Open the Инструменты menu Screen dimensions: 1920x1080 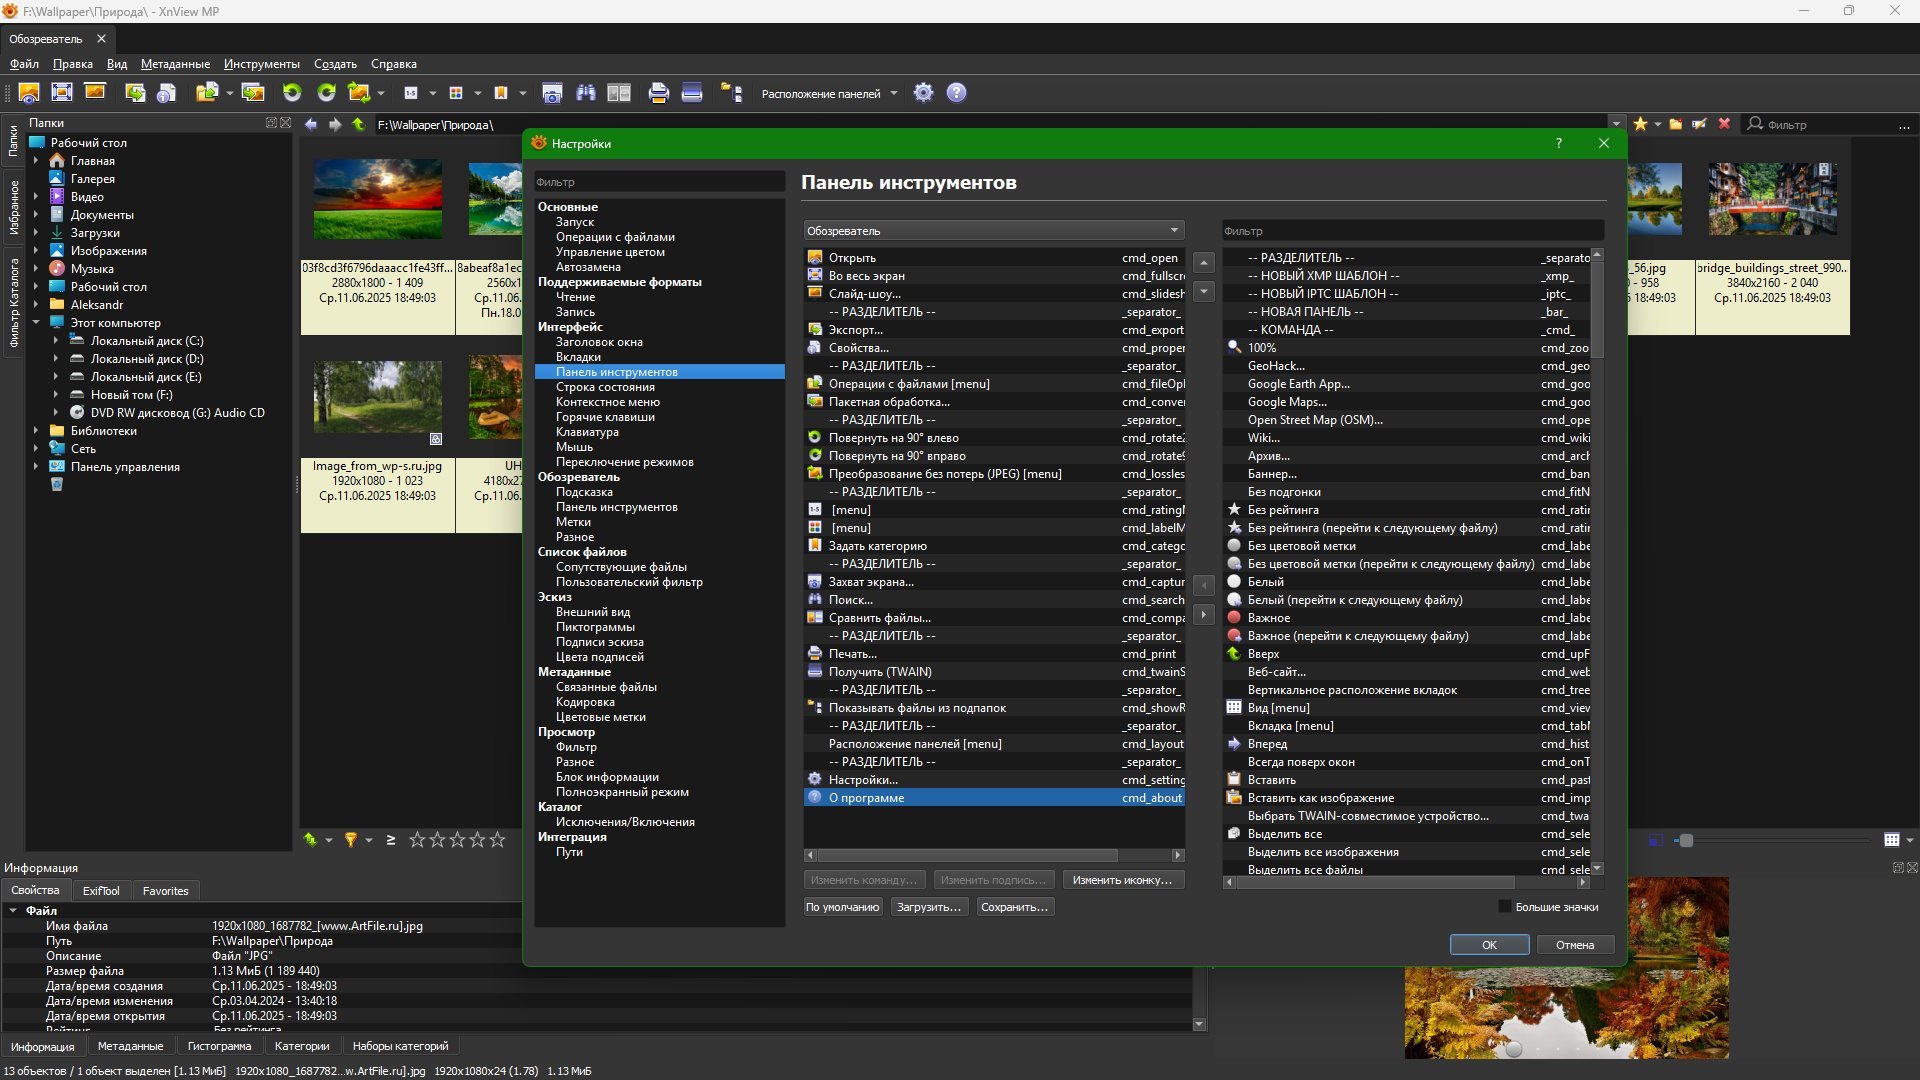point(261,64)
